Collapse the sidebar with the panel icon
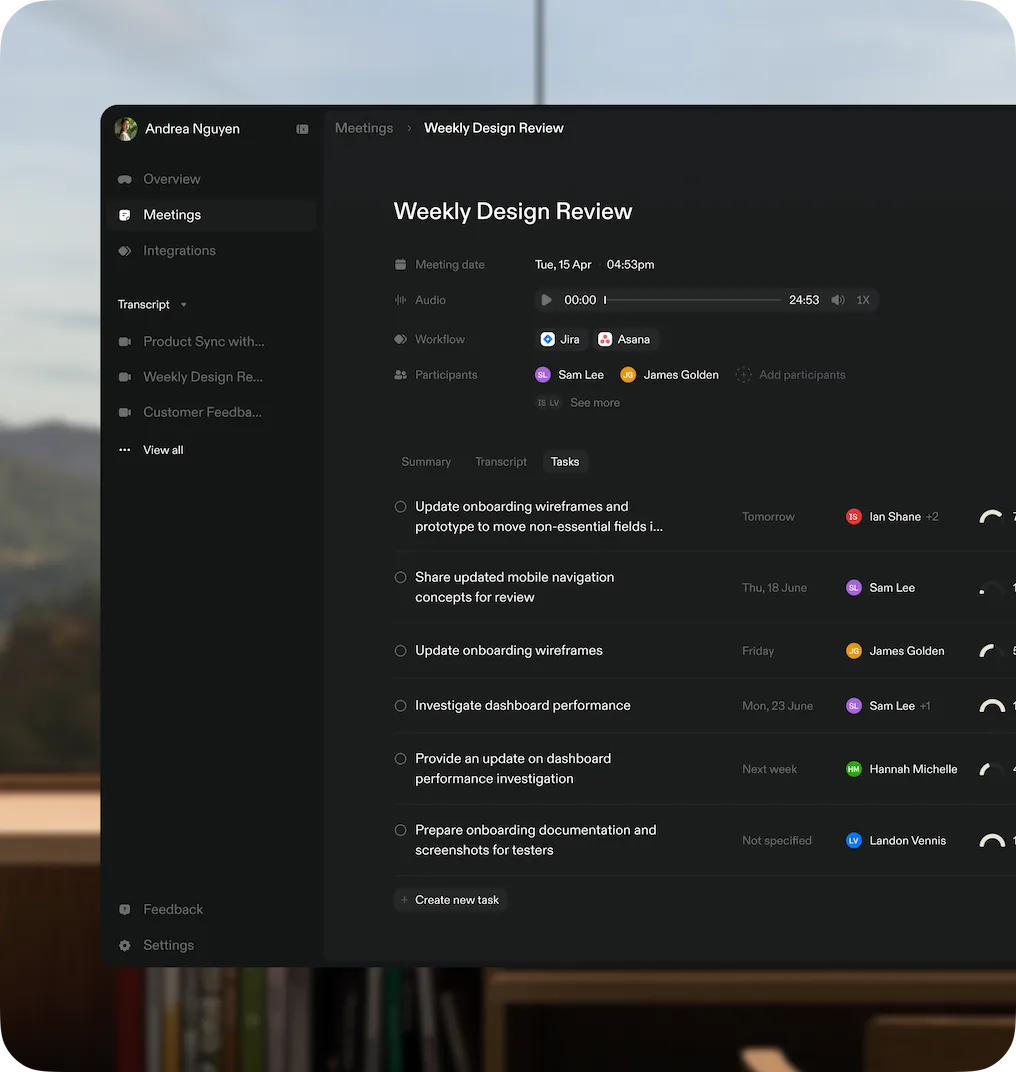Image resolution: width=1016 pixels, height=1072 pixels. coord(302,129)
